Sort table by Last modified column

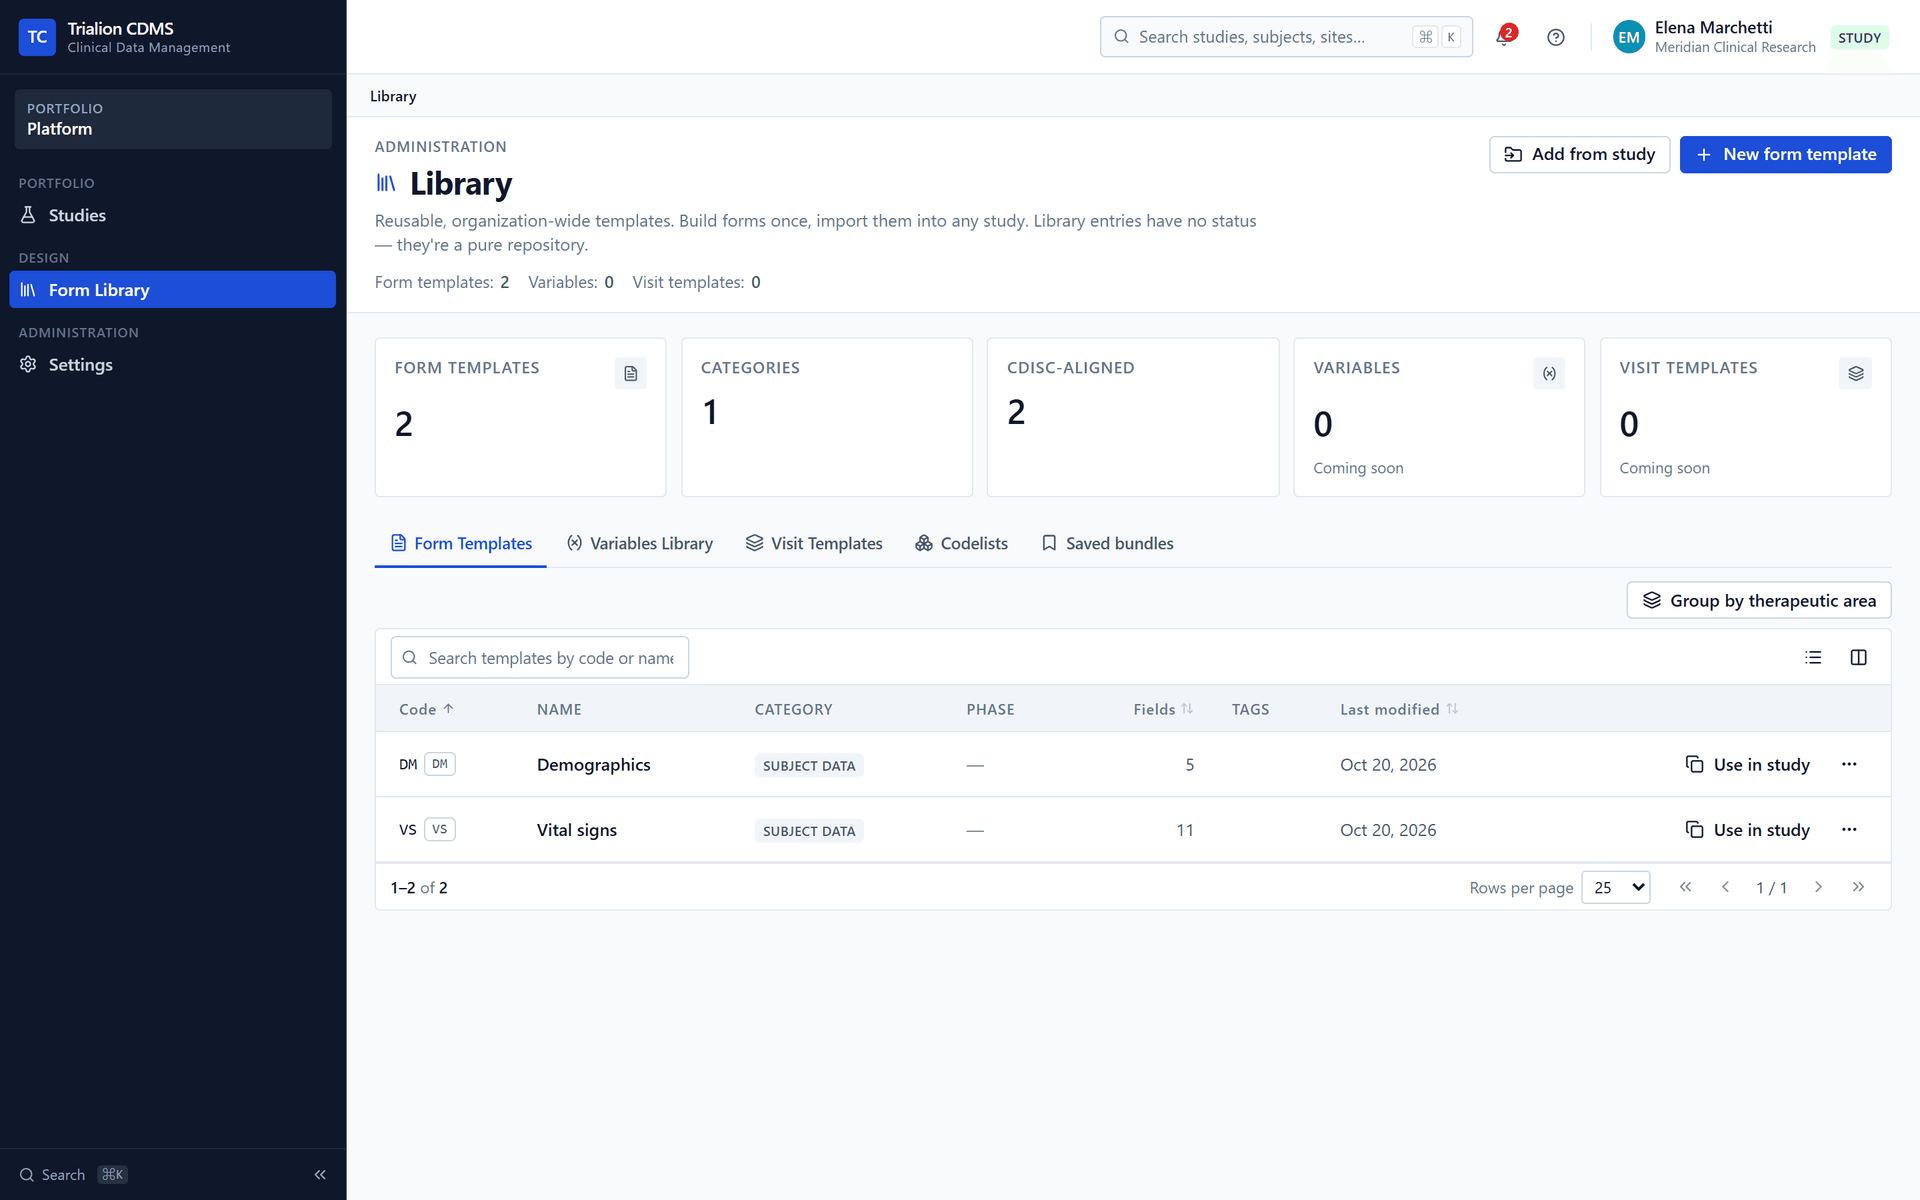click(x=1398, y=709)
